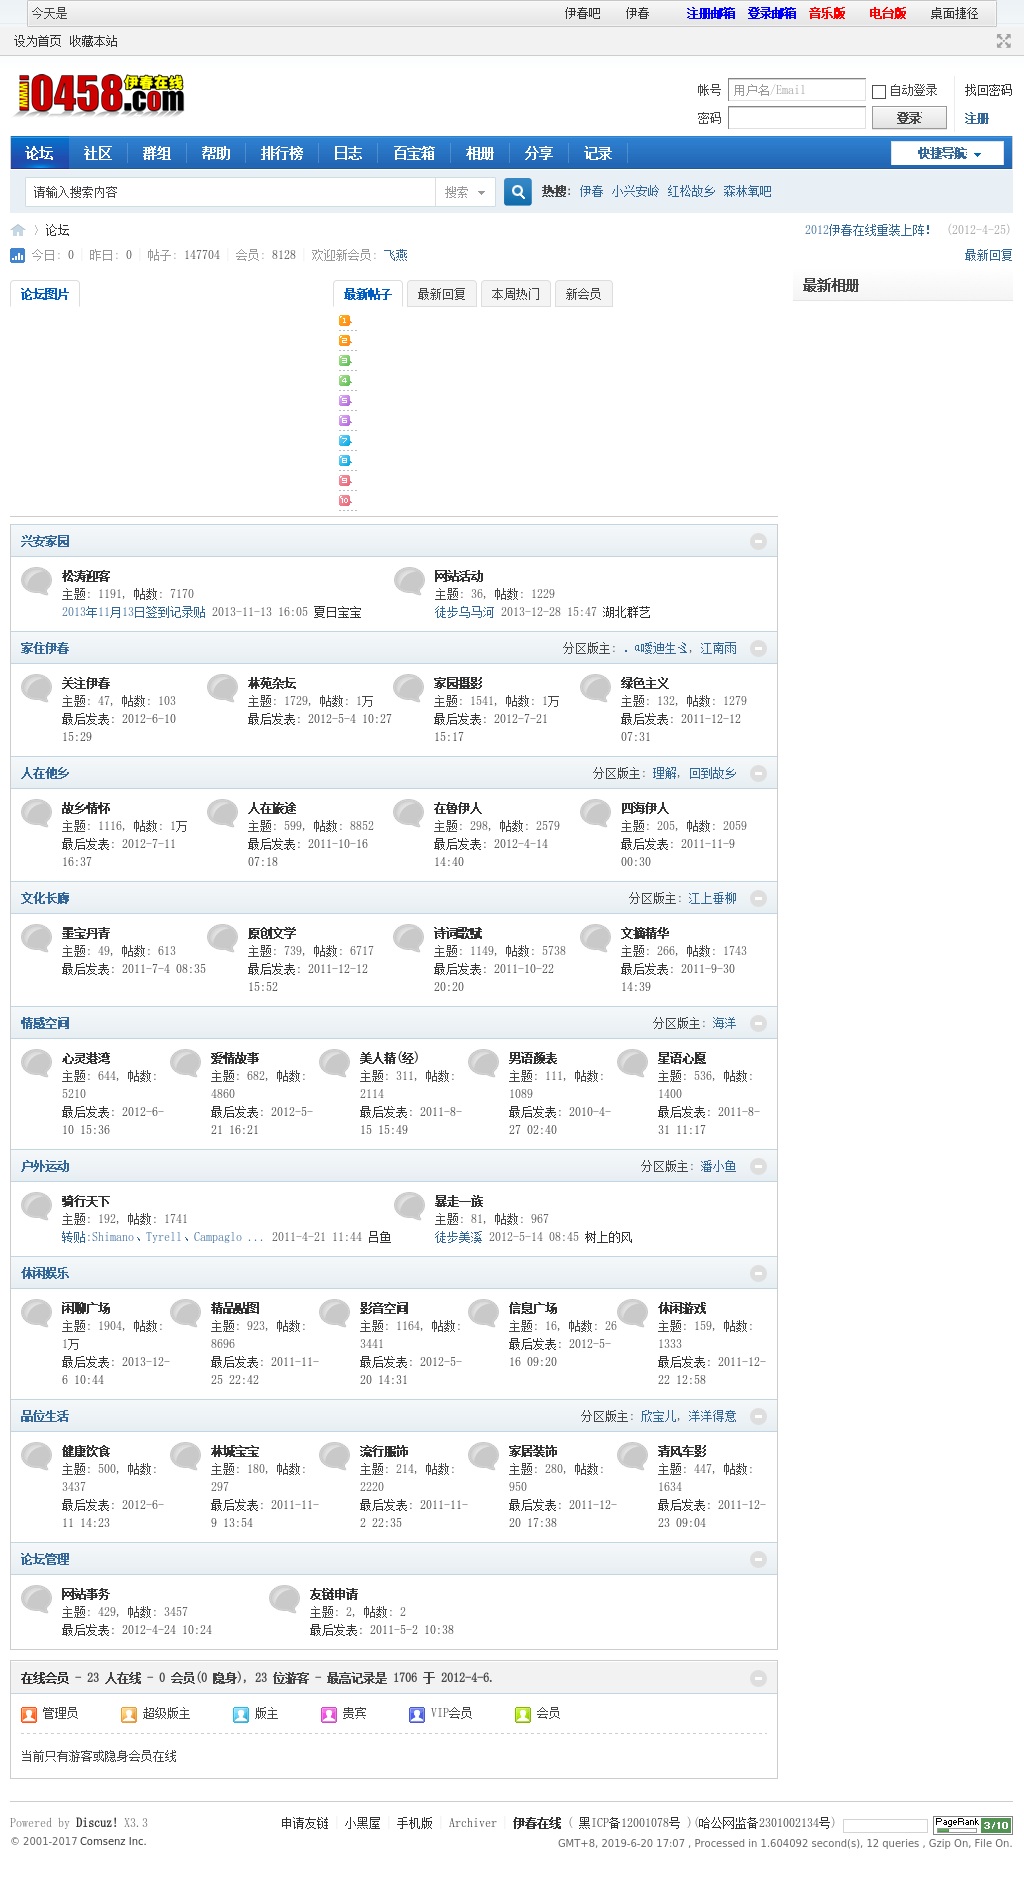Collapse the 文化长廊 section
1024x1903 pixels.
click(x=758, y=898)
